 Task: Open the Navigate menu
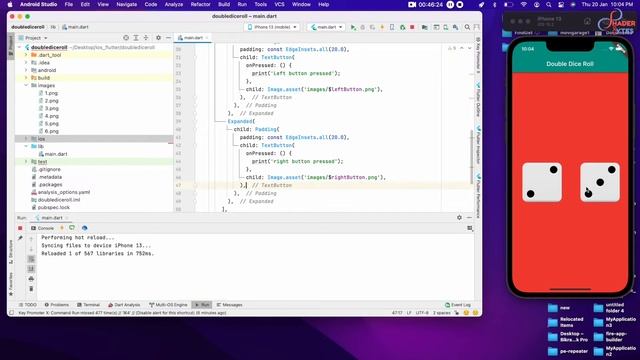coord(127,4)
